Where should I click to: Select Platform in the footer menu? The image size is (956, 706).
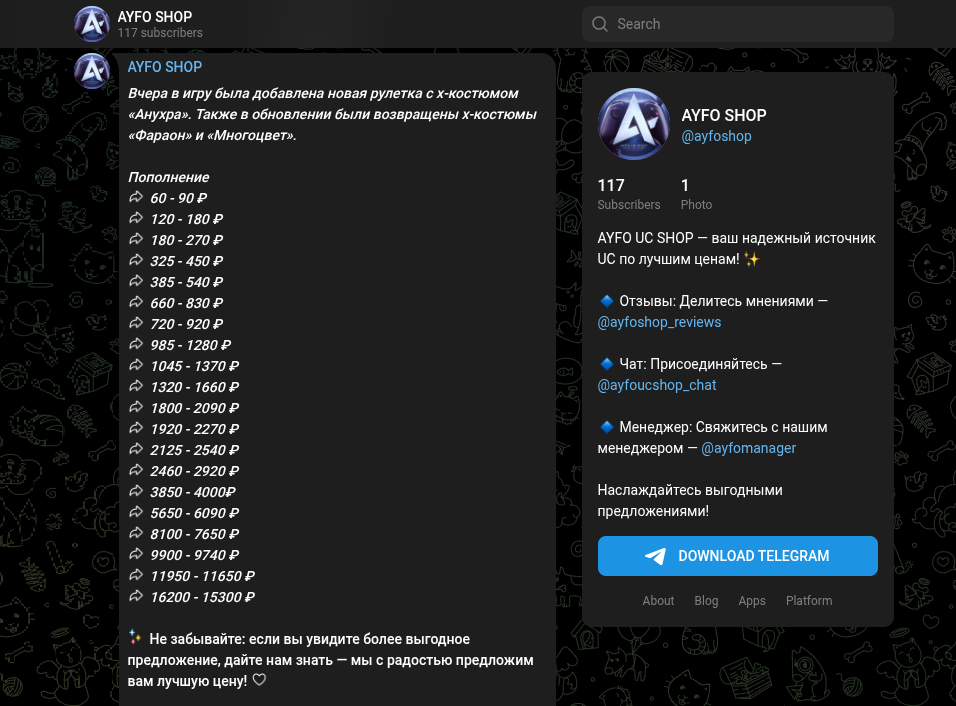[x=809, y=601]
